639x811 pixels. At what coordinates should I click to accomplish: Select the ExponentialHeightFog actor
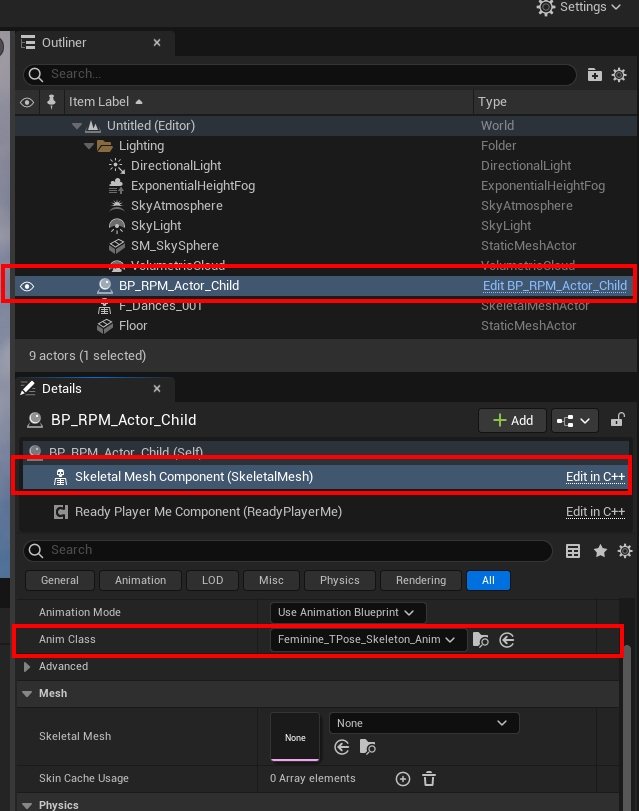(192, 186)
